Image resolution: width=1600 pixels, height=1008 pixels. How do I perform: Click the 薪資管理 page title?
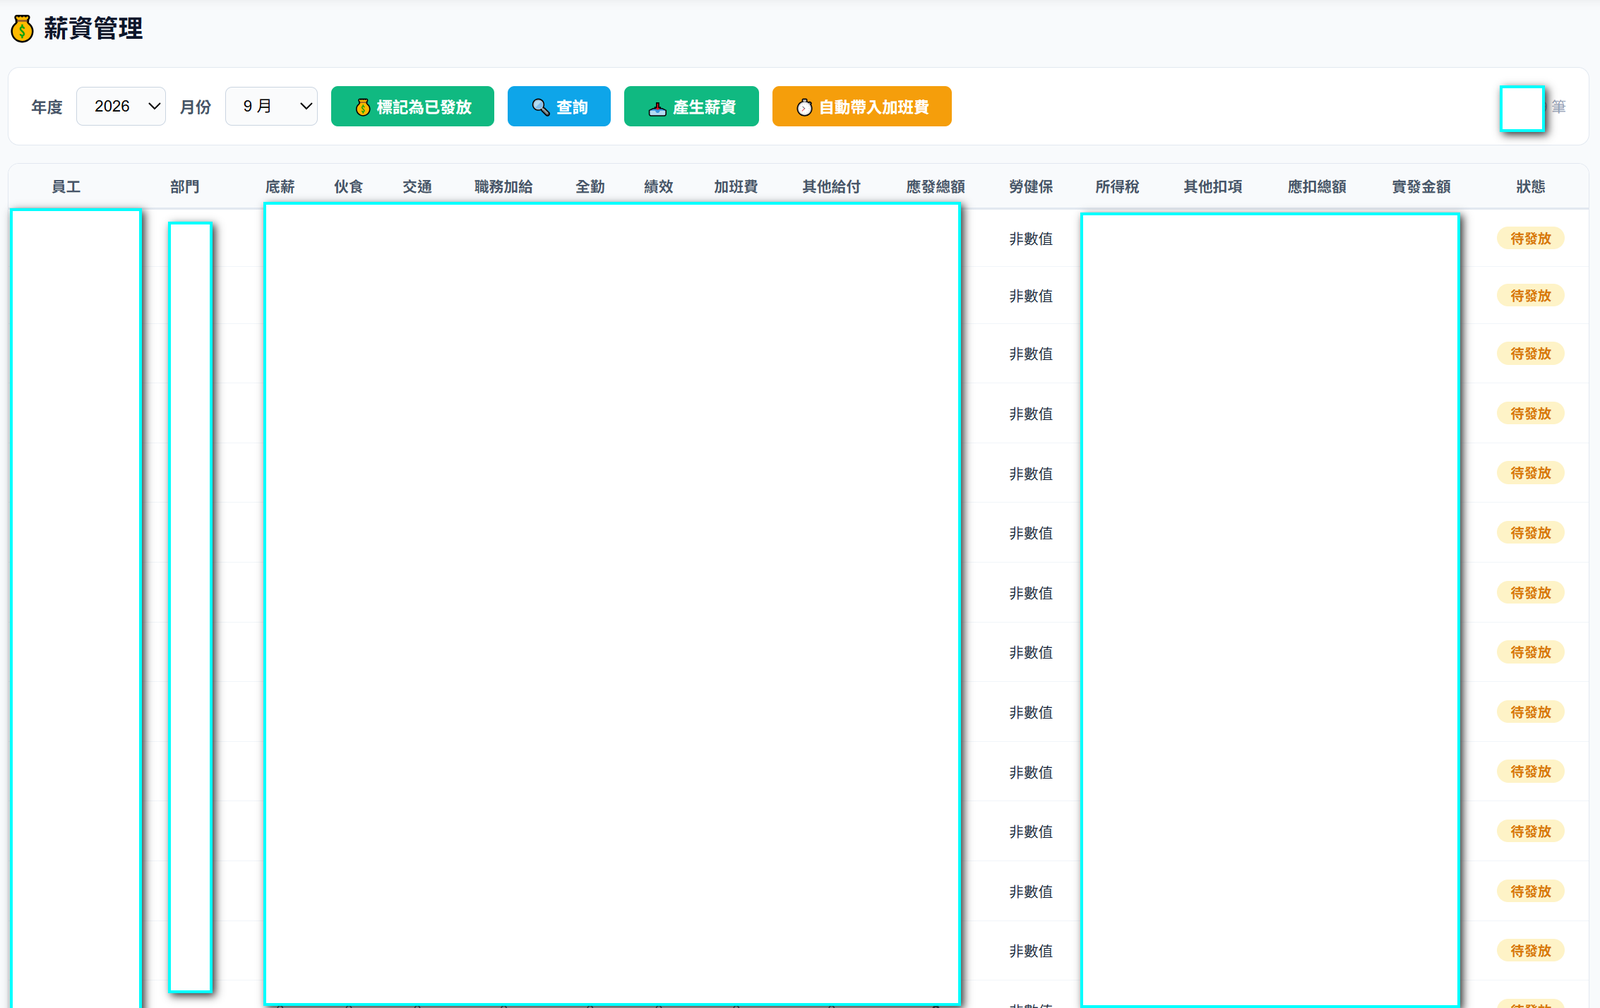click(x=93, y=29)
